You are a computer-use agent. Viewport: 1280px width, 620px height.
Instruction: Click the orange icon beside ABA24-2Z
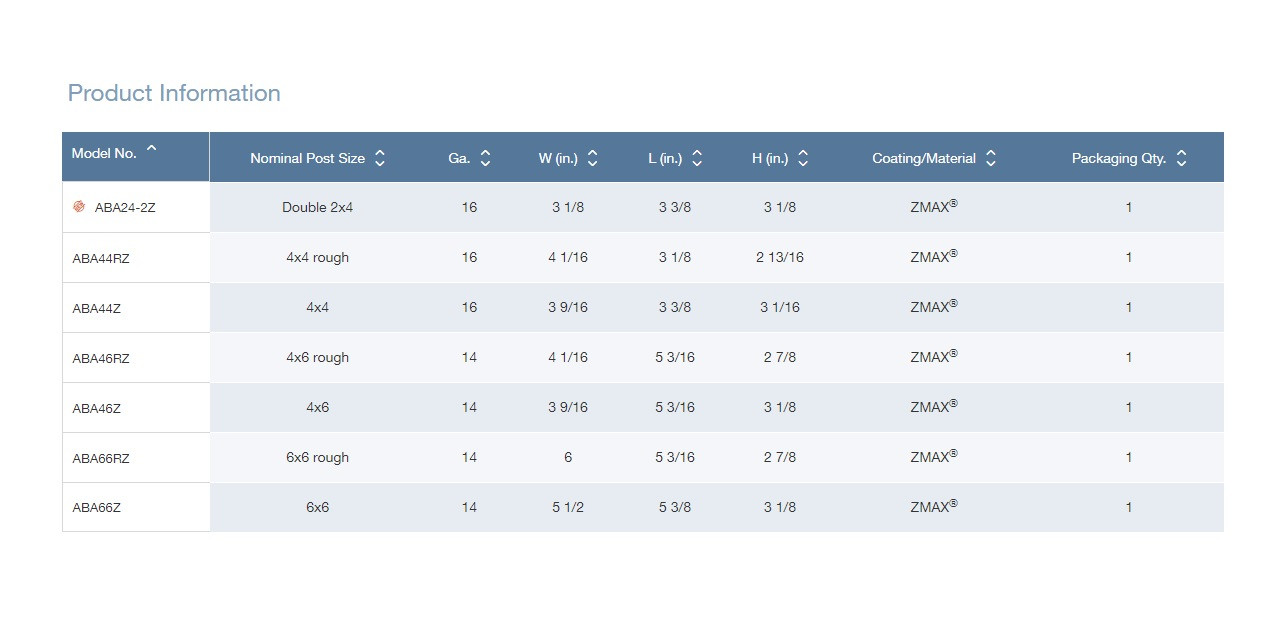[x=79, y=207]
